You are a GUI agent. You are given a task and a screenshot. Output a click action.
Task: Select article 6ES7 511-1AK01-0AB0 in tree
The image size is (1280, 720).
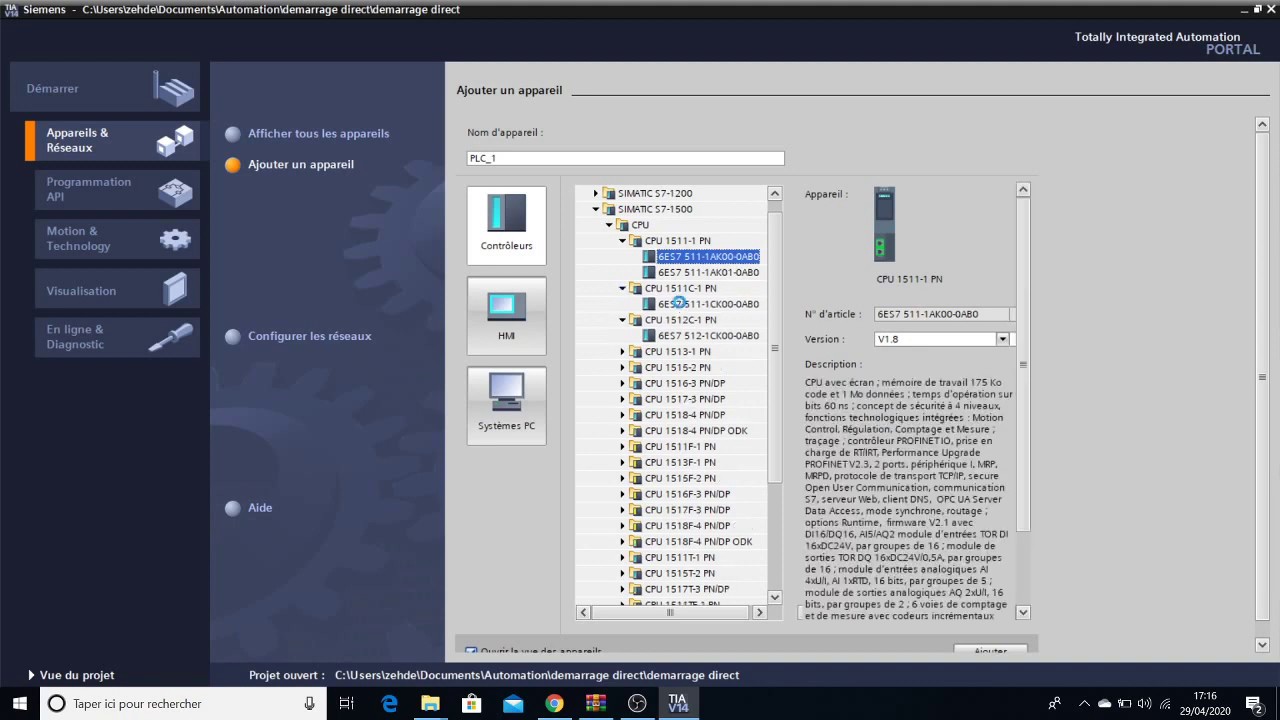[x=708, y=272]
